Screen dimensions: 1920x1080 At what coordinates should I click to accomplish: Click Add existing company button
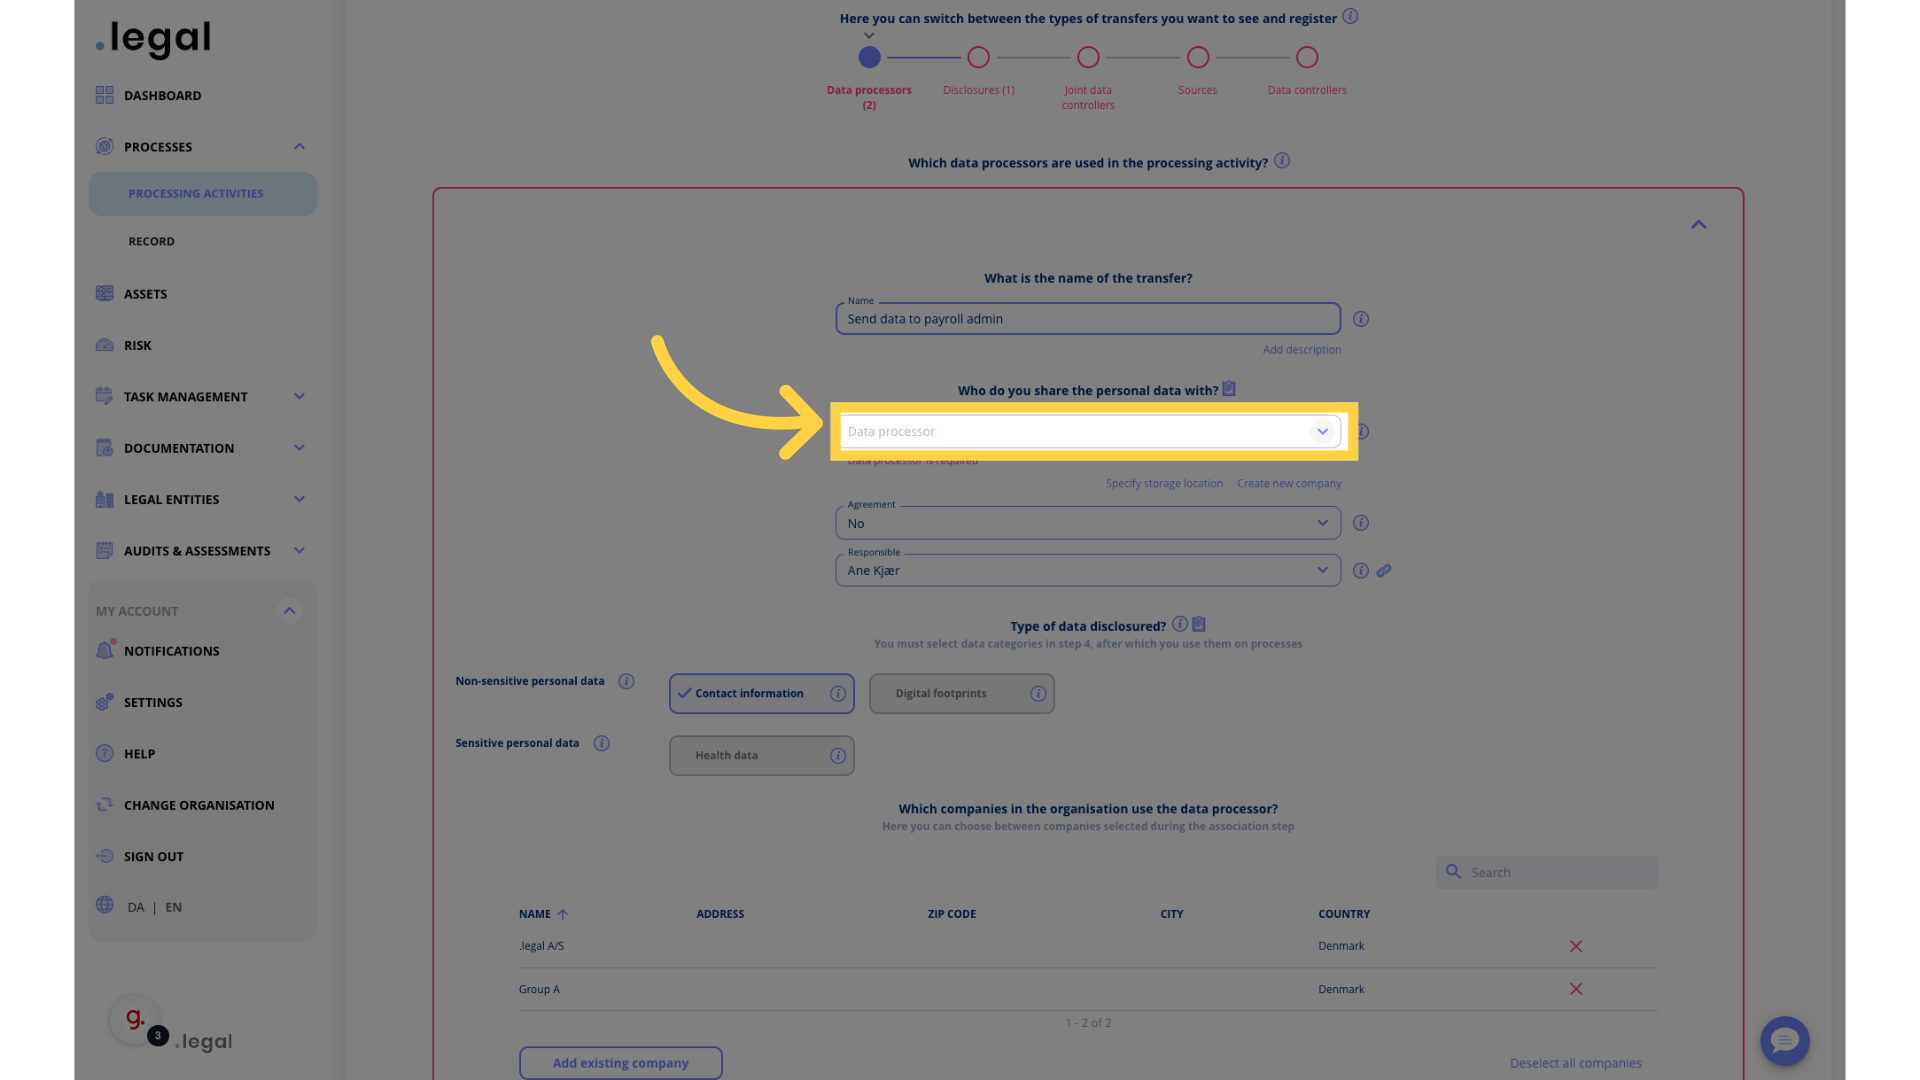[620, 1063]
